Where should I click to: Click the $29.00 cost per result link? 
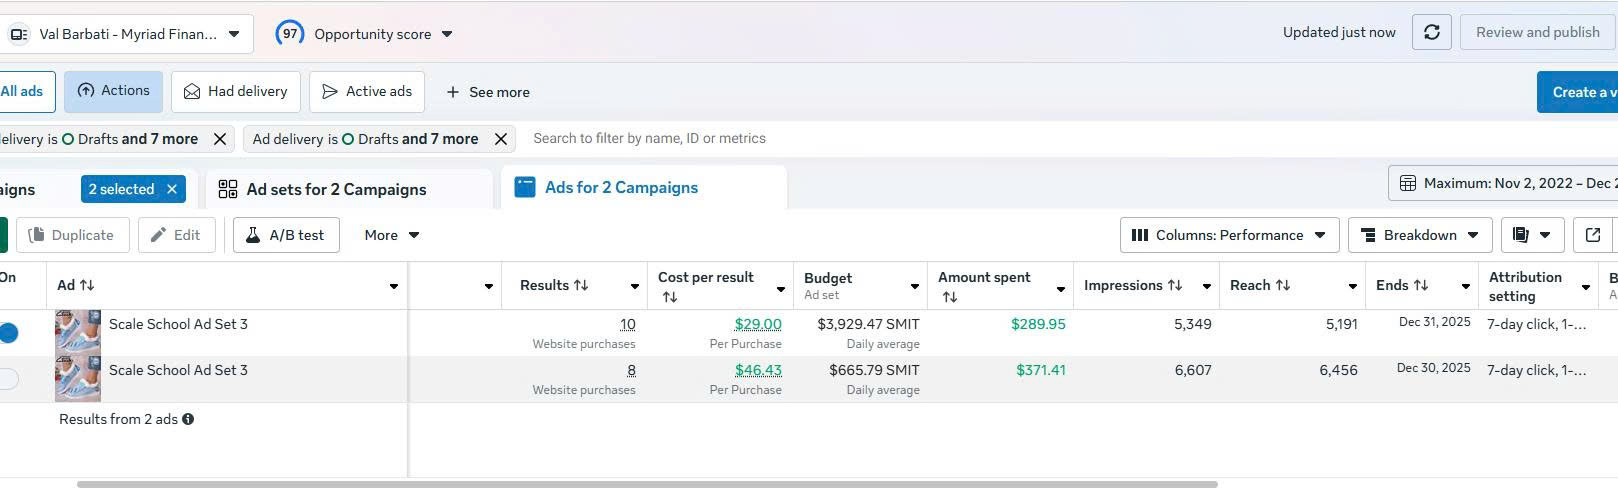pyautogui.click(x=758, y=324)
